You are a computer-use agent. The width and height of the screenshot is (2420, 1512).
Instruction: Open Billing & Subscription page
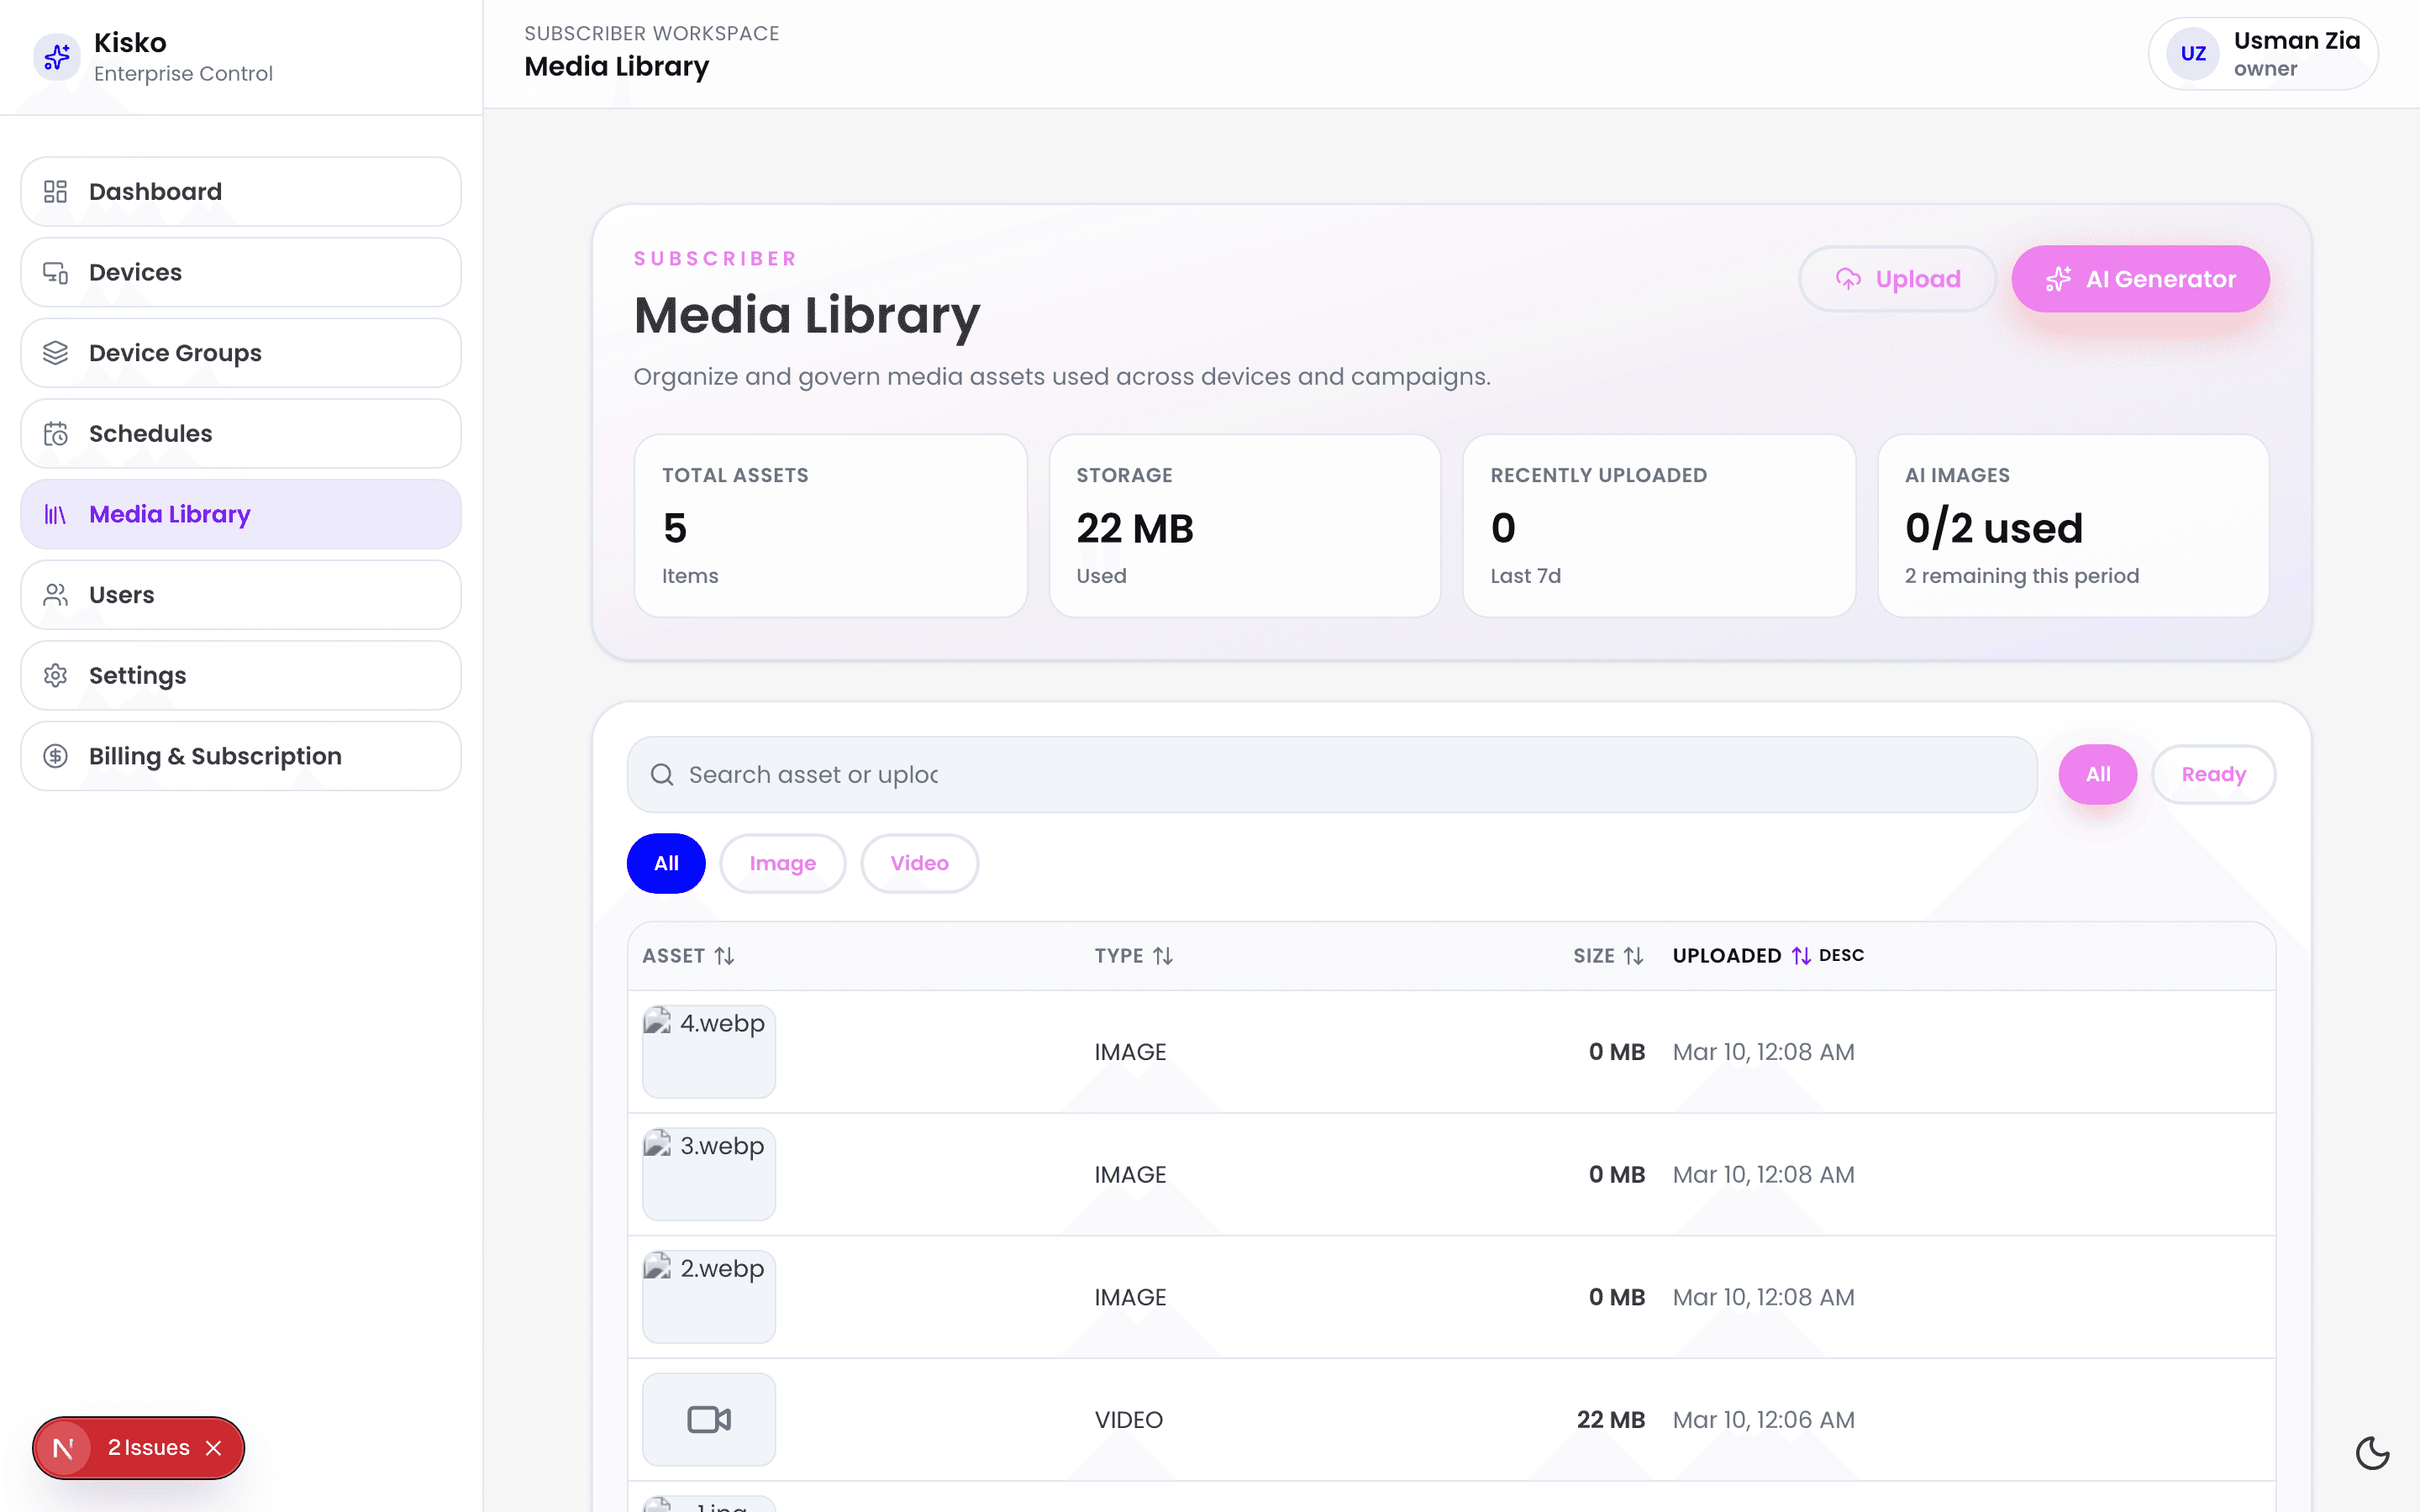tap(241, 756)
